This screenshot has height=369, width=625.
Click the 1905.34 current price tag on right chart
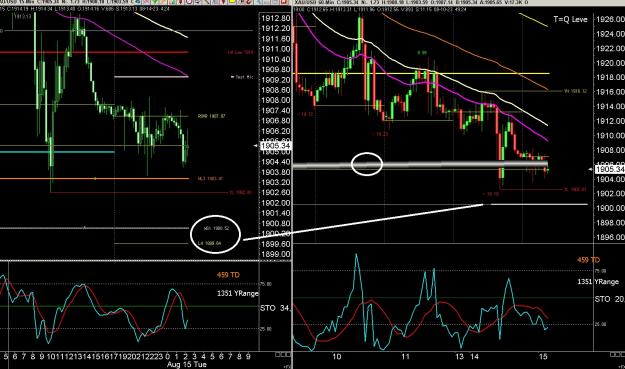(x=610, y=169)
